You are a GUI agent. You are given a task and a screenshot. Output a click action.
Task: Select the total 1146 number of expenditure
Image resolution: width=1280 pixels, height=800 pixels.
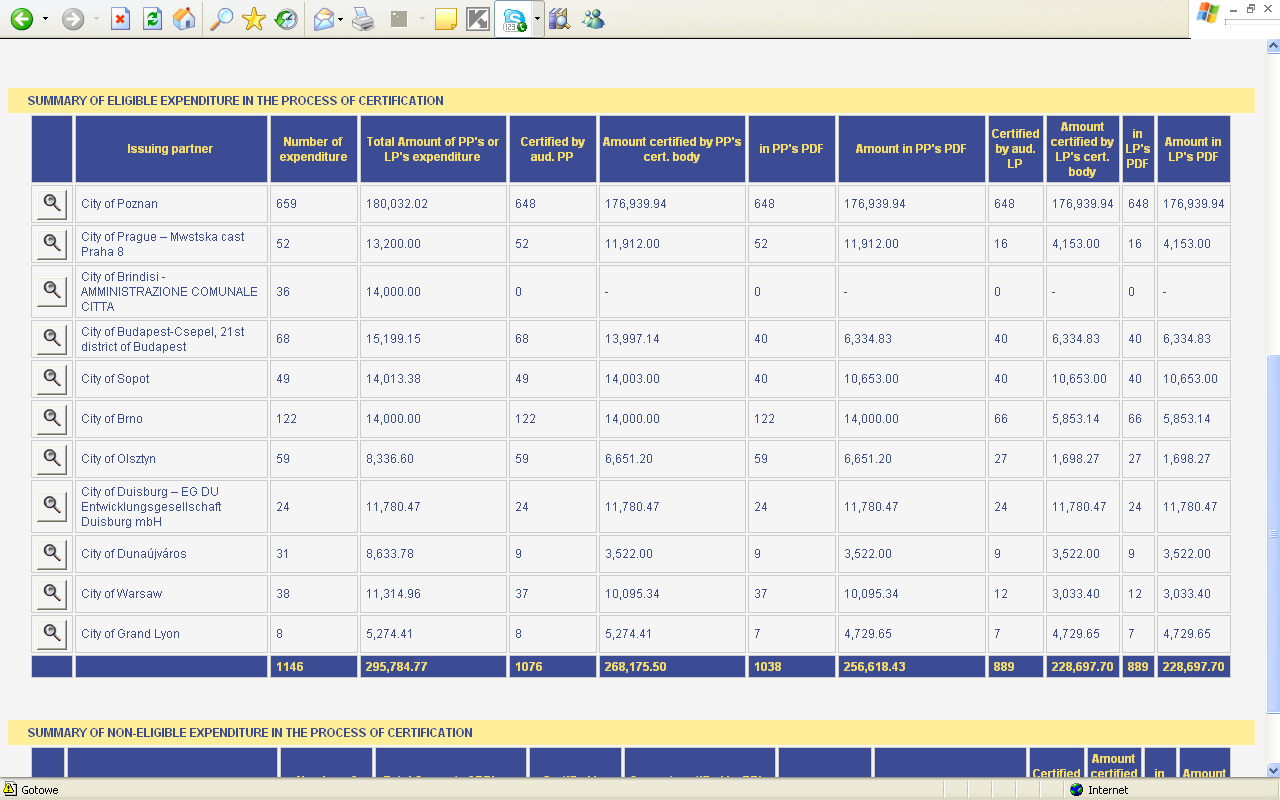click(x=290, y=667)
